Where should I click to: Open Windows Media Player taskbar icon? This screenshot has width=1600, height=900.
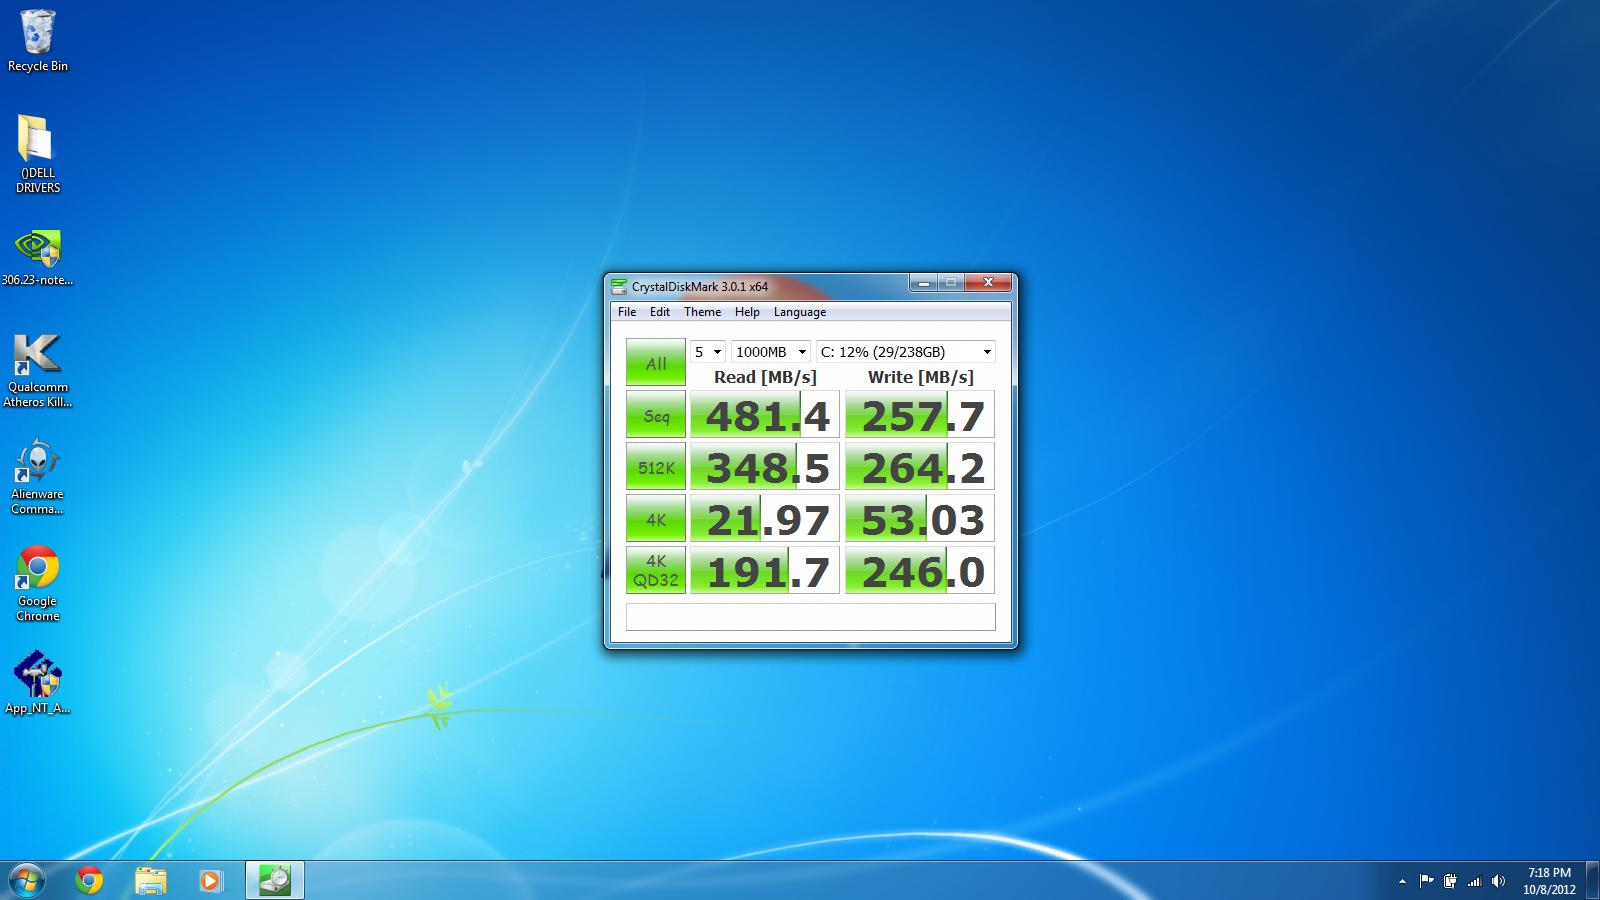pos(210,880)
